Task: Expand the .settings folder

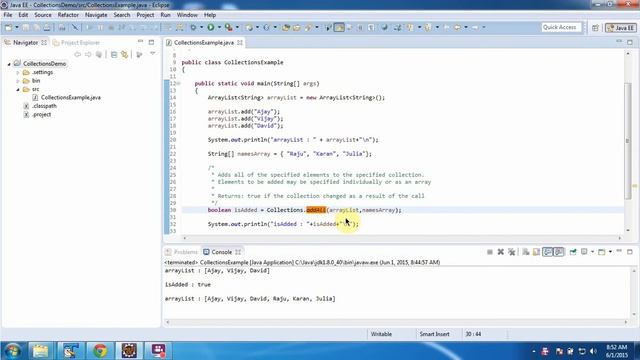Action: coord(18,73)
